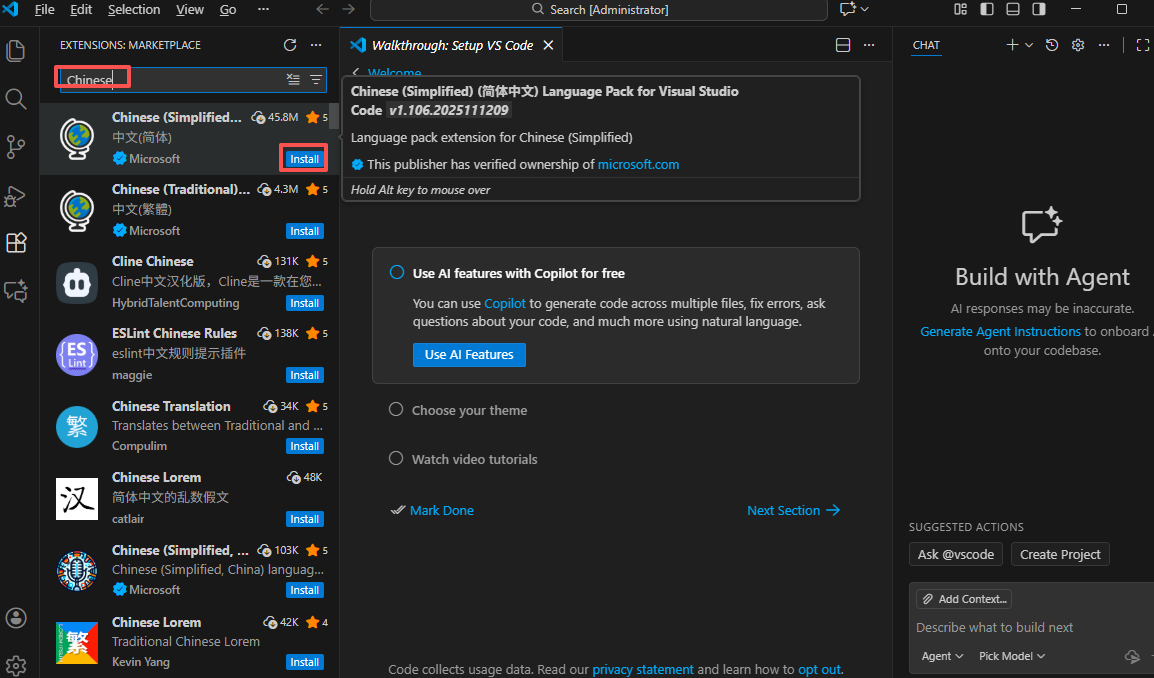
Task: Toggle the primary side bar visibility
Action: pyautogui.click(x=987, y=10)
